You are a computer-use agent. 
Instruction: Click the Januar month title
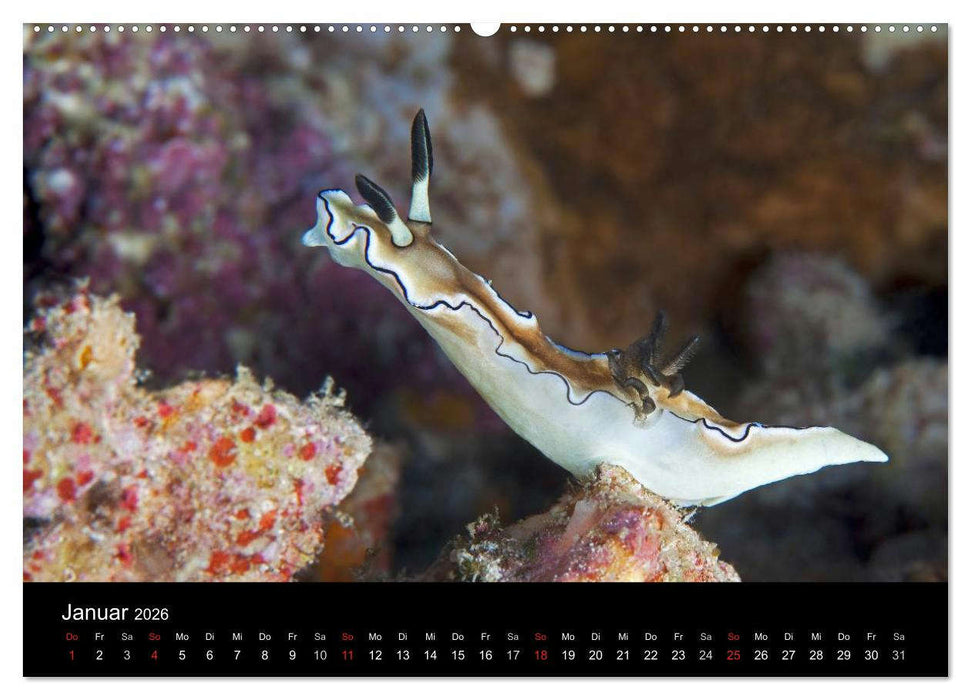click(x=95, y=612)
